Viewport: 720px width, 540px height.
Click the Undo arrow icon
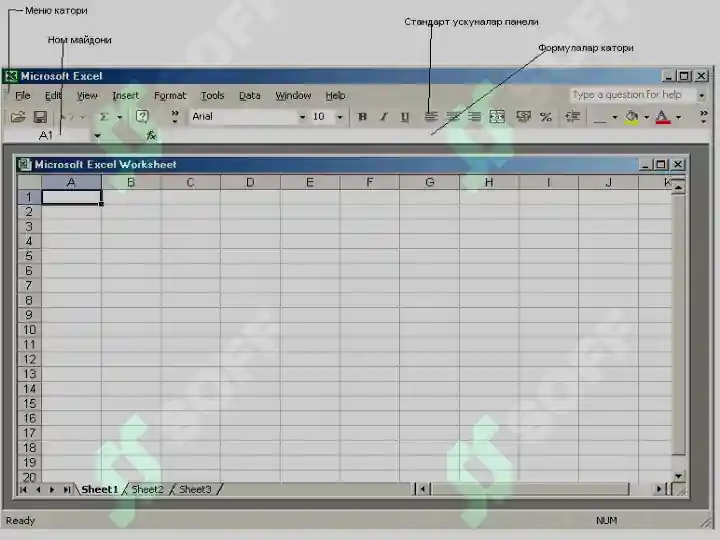coord(67,117)
